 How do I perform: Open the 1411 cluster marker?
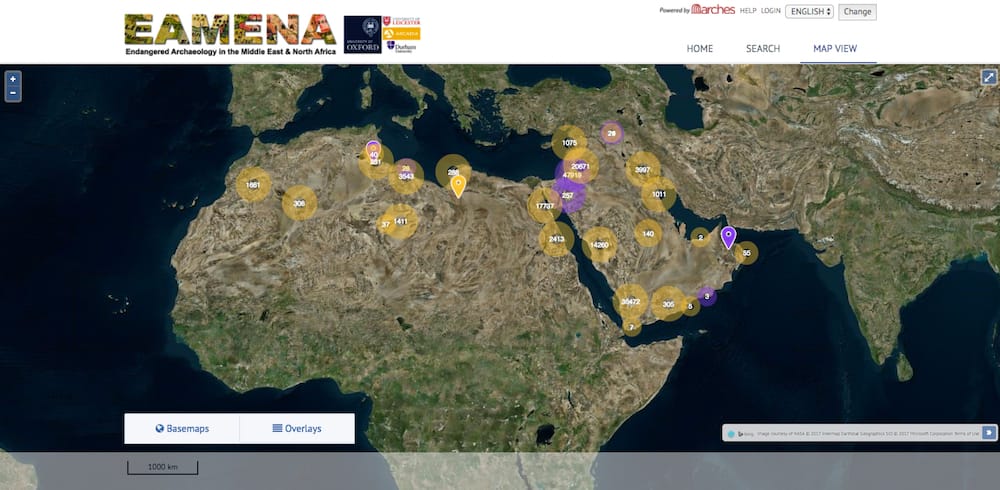[401, 221]
